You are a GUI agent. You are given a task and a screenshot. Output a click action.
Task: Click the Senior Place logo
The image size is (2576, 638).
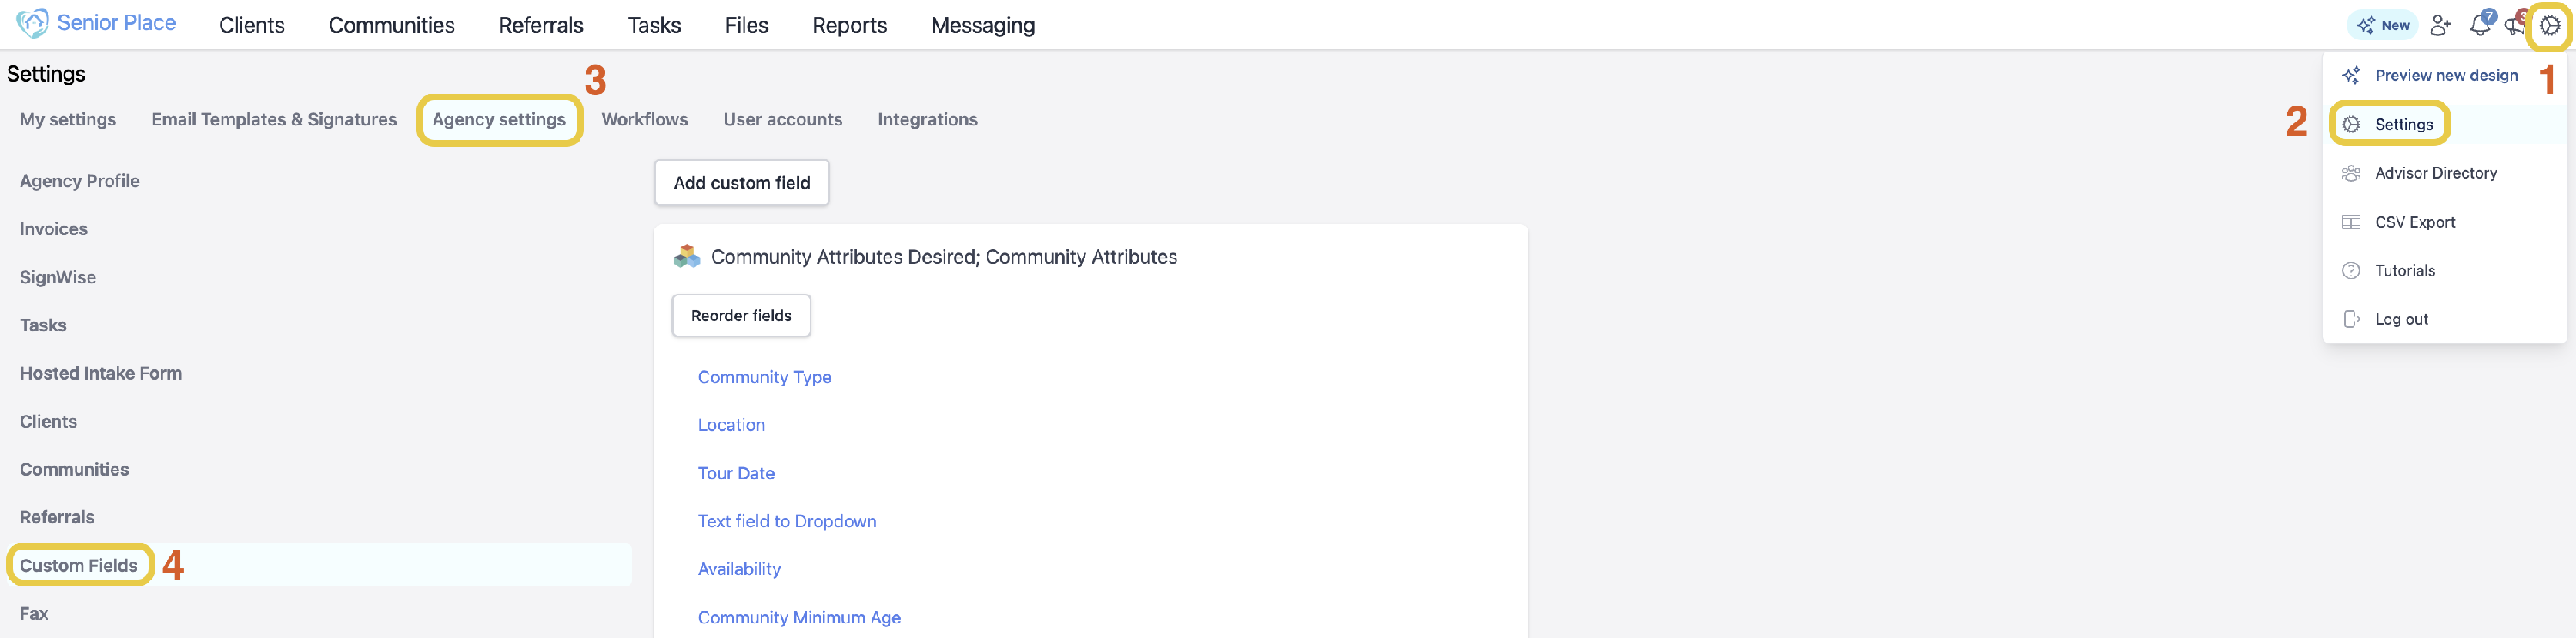(96, 23)
